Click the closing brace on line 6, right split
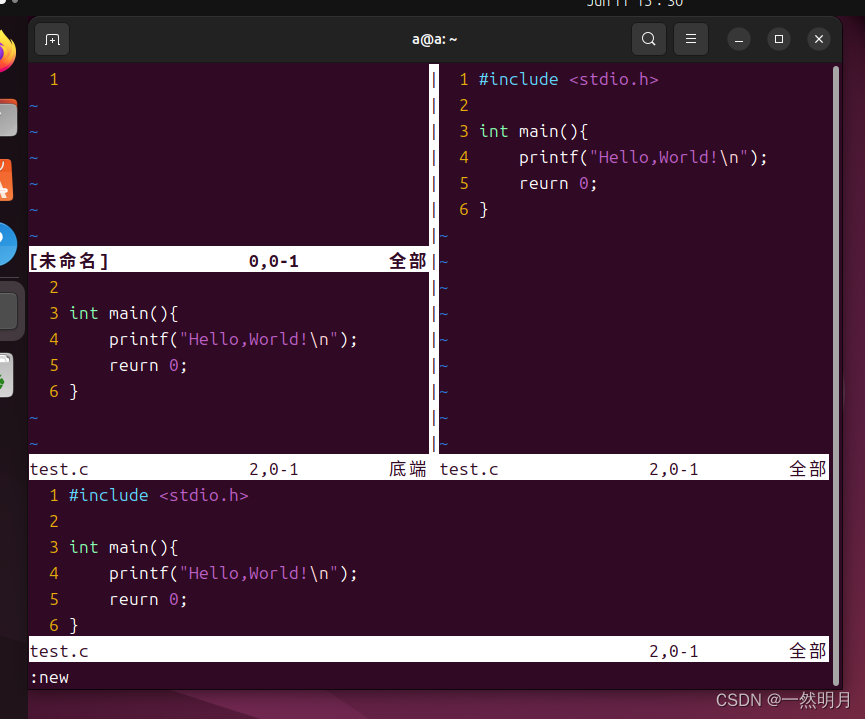This screenshot has height=719, width=865. 484,210
